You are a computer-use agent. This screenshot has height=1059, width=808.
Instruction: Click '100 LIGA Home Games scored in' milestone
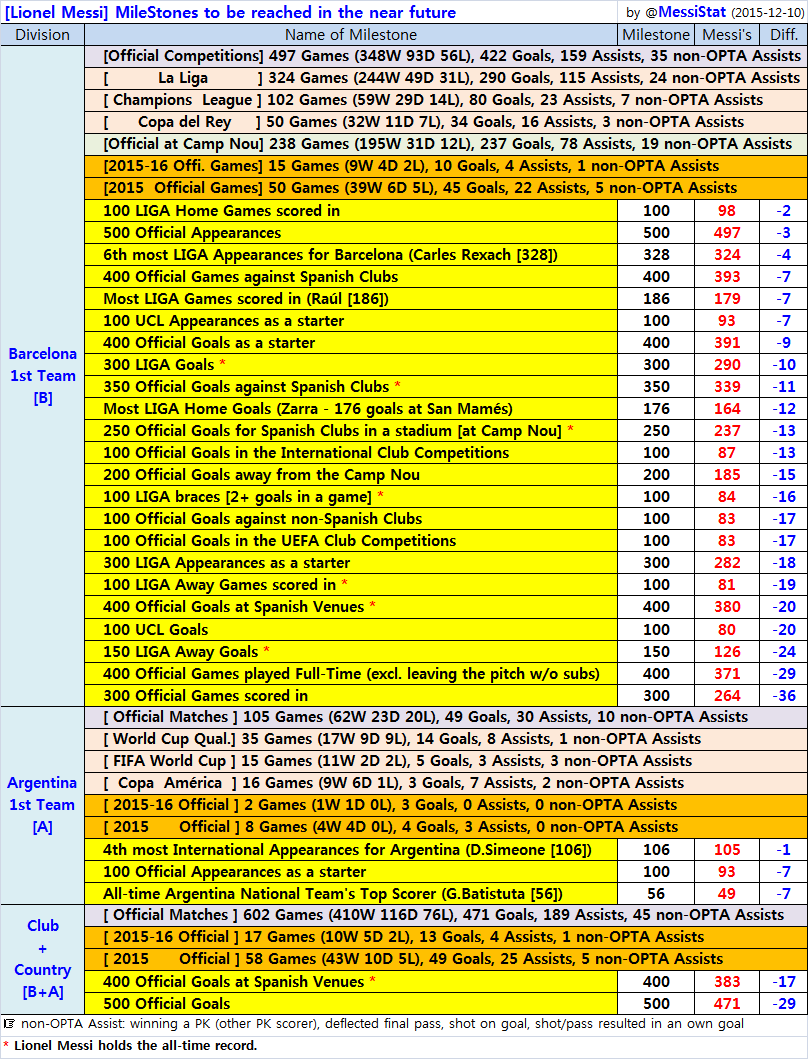[351, 211]
